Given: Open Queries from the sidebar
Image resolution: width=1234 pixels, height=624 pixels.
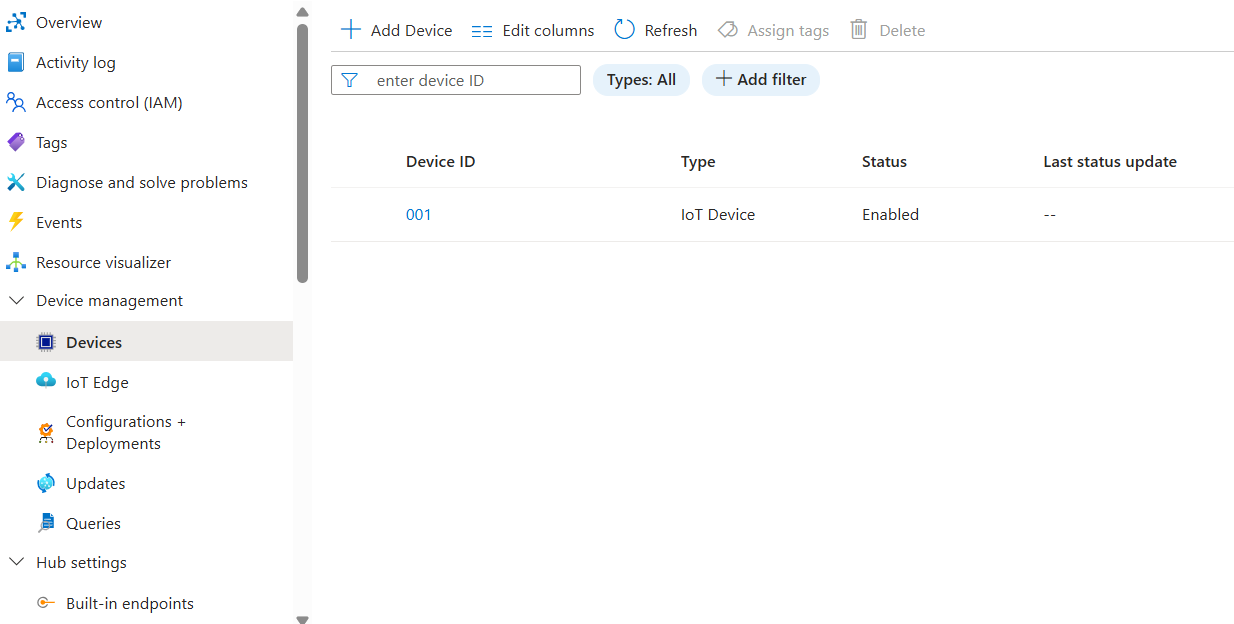Looking at the screenshot, I should (93, 524).
